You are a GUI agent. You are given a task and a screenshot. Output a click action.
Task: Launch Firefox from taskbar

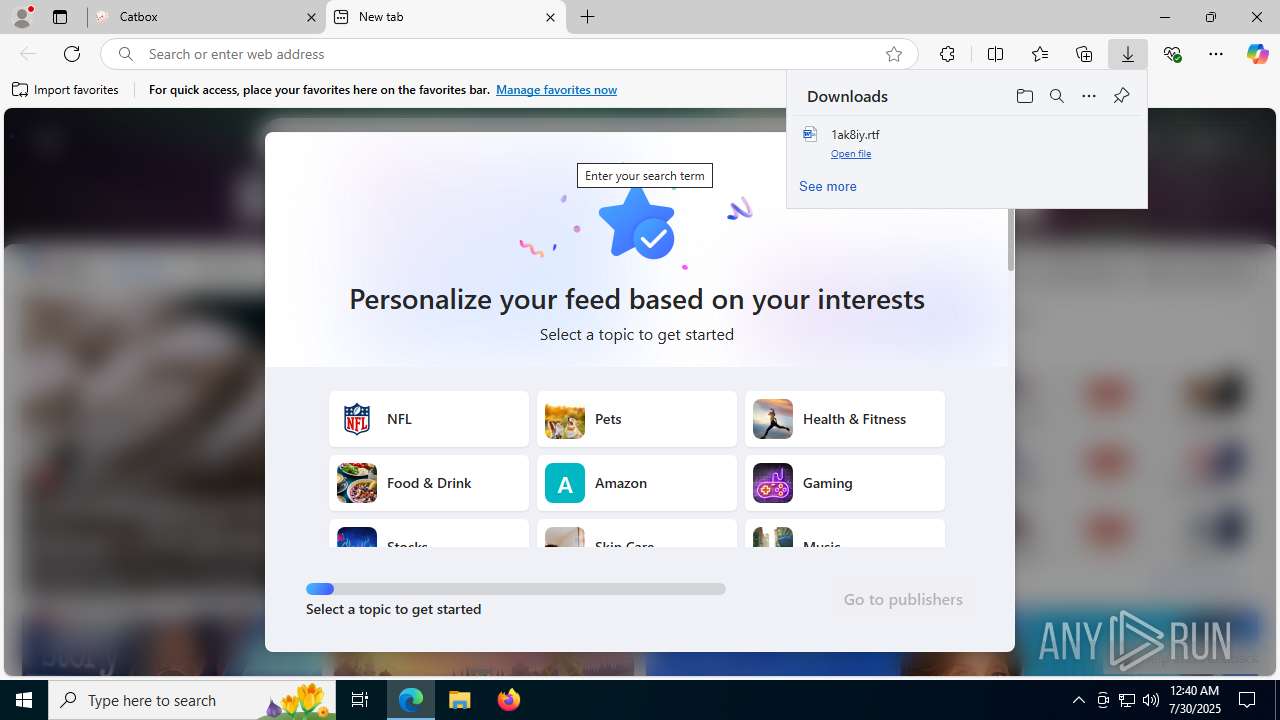[509, 700]
